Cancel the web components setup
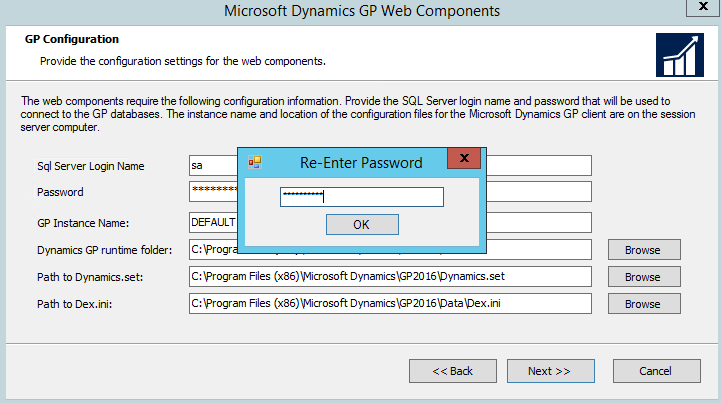This screenshot has width=721, height=403. [x=655, y=371]
